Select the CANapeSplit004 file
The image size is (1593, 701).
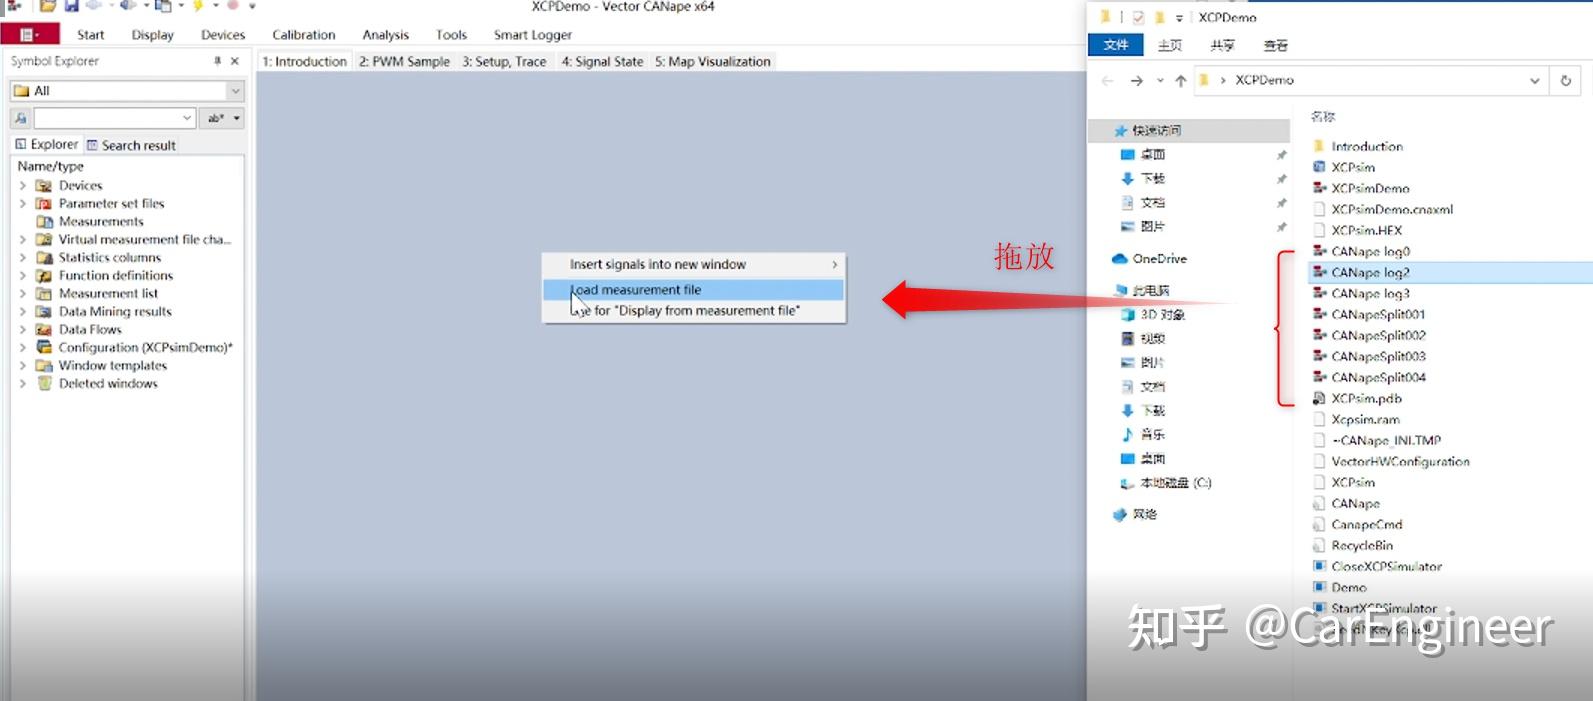click(x=1378, y=377)
